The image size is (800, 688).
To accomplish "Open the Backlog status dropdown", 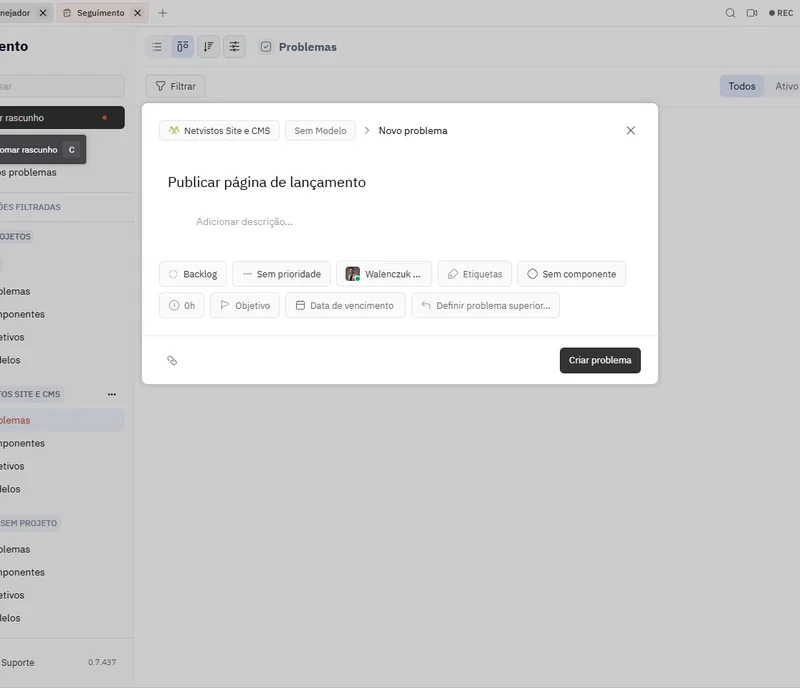I will tap(193, 274).
